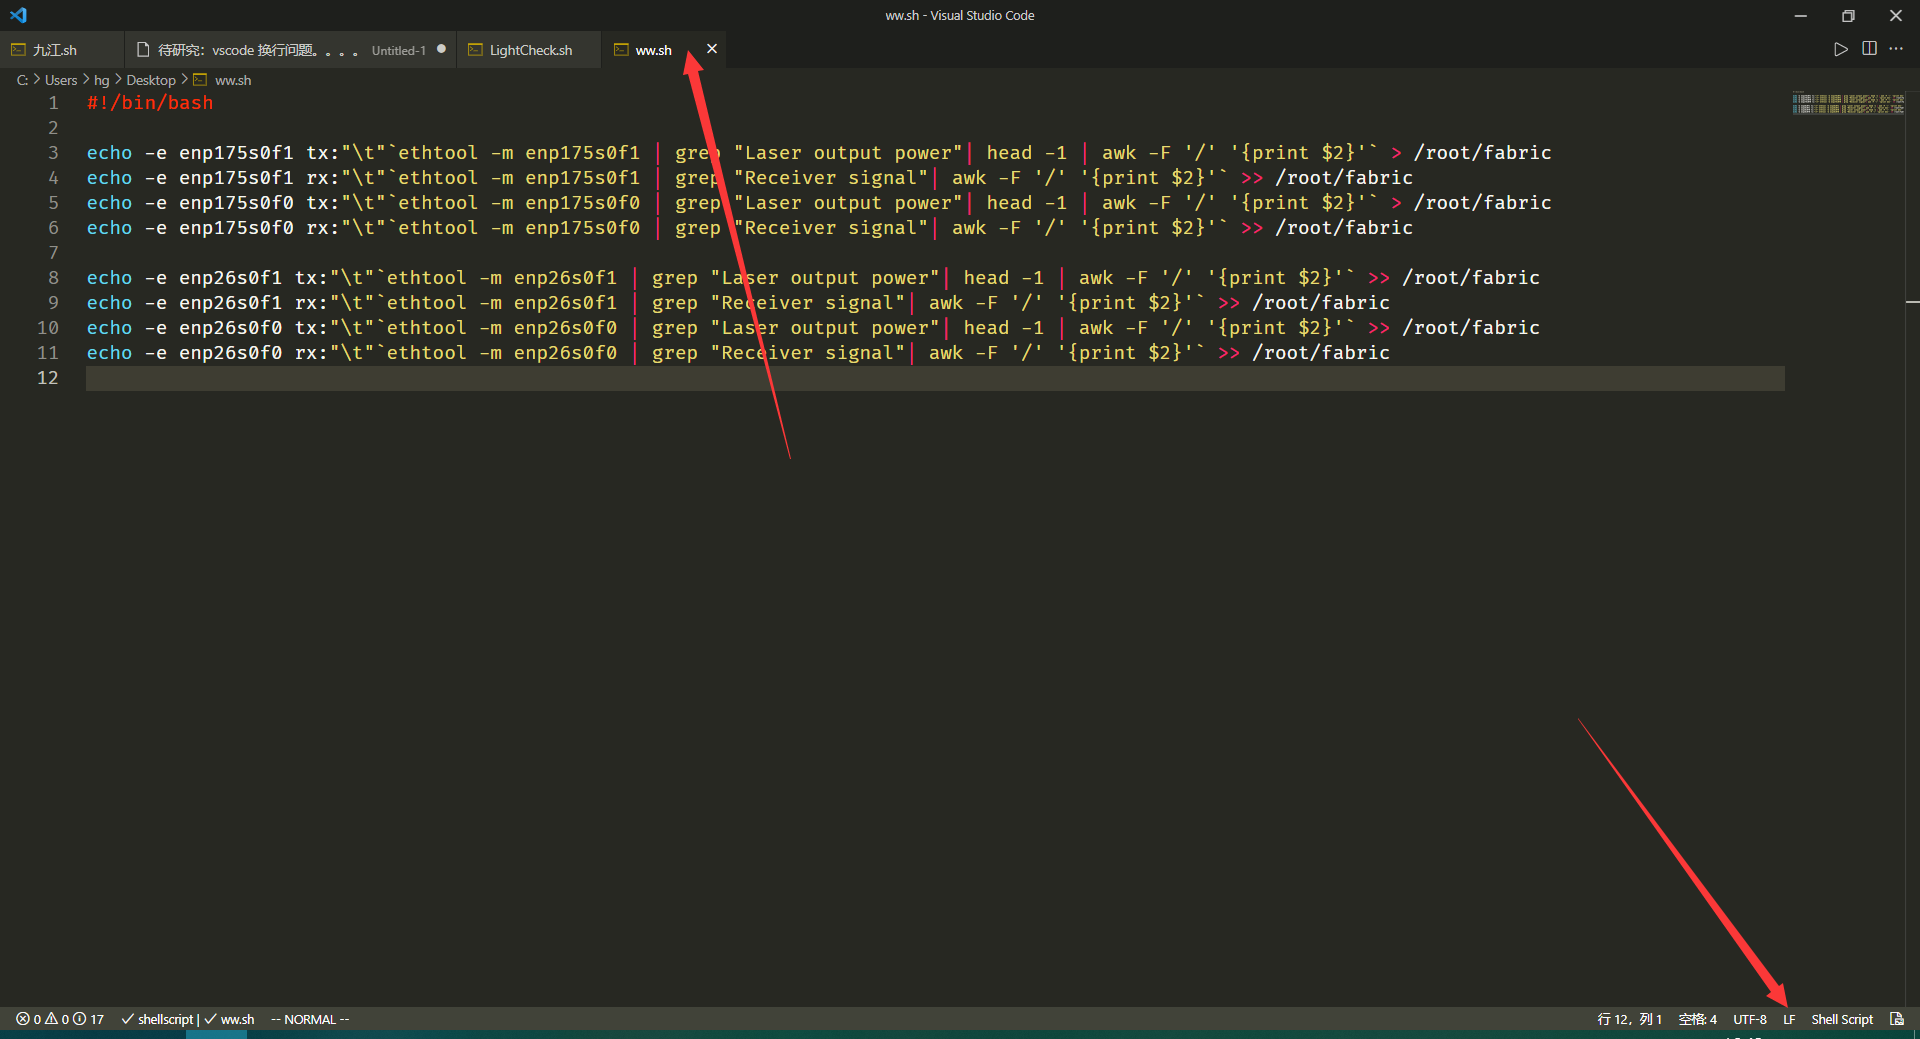Click the VS Code logo icon
1920x1039 pixels.
[x=18, y=15]
